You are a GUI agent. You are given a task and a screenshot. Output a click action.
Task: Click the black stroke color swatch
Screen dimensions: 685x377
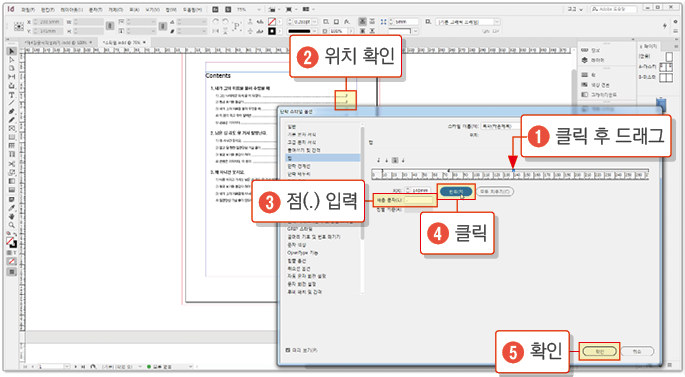(x=272, y=31)
